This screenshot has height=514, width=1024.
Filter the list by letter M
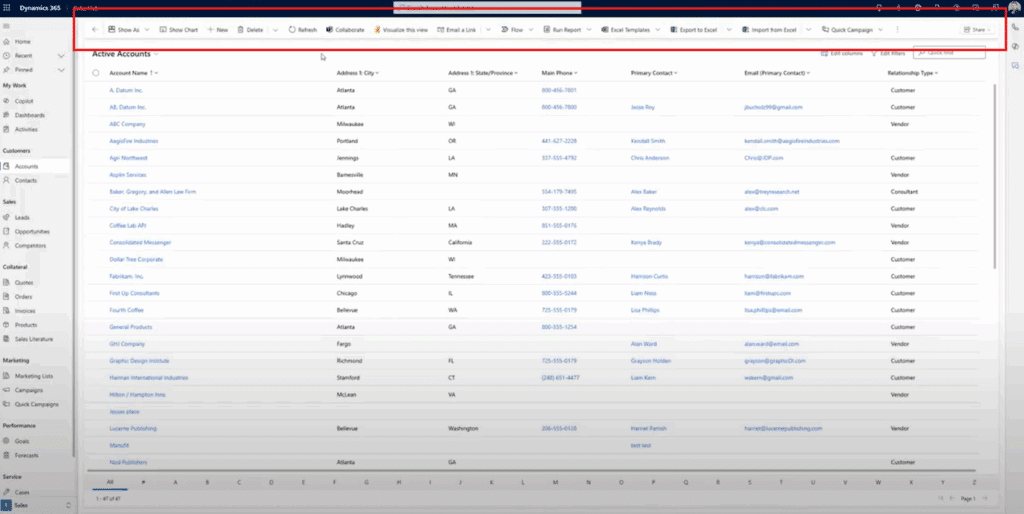coord(555,482)
